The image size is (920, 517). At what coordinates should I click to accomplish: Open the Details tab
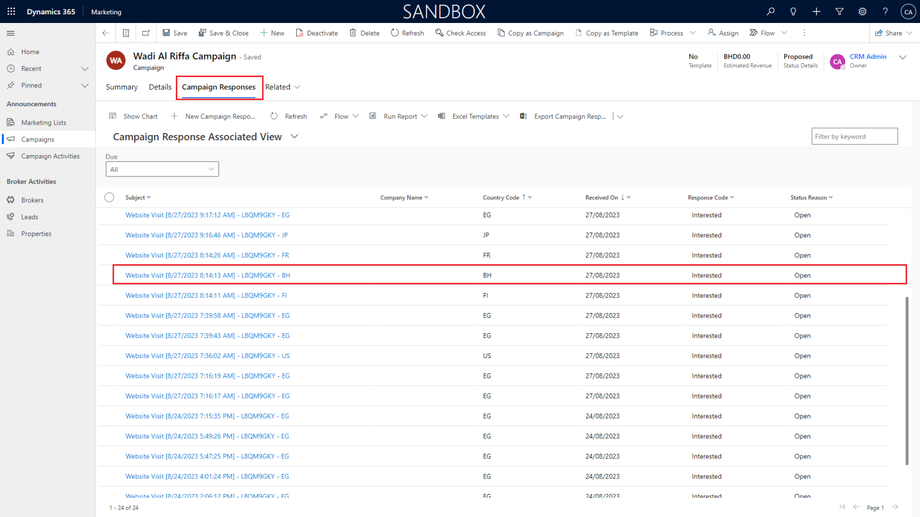[x=160, y=87]
